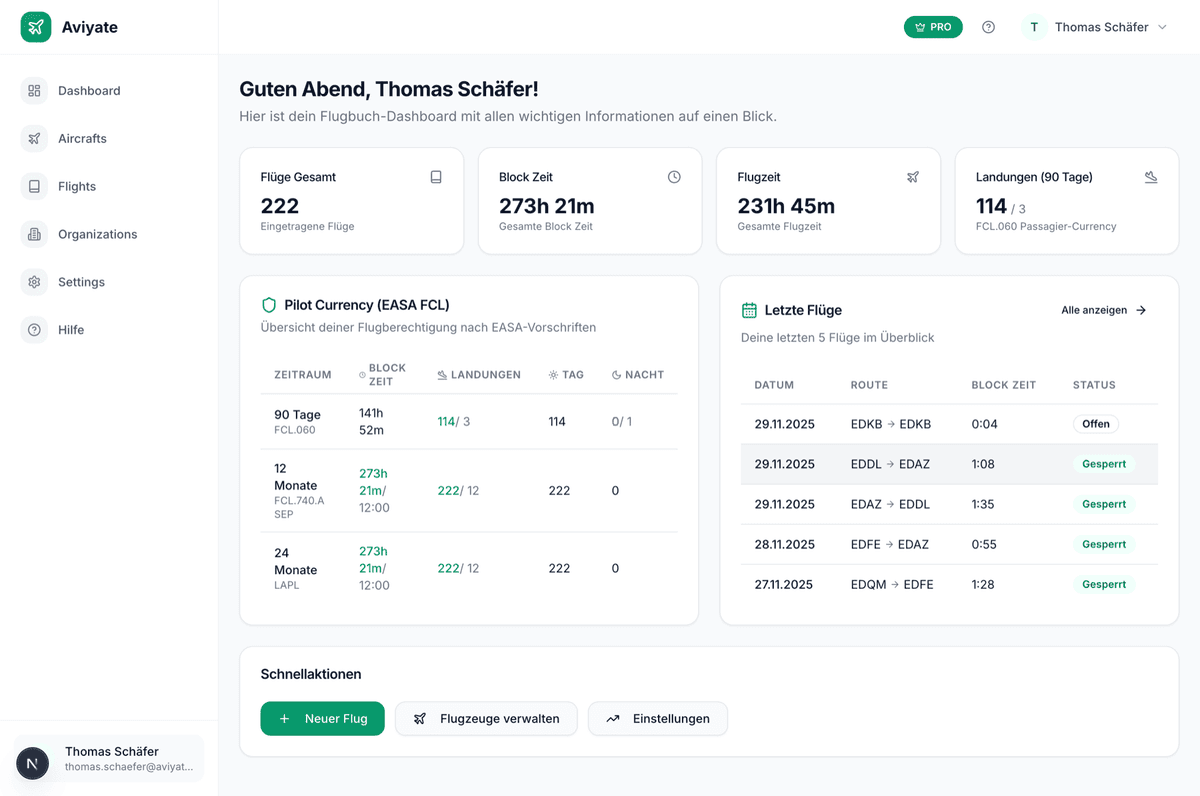Screen dimensions: 1200x796
Task: Click the Hilfe question mark icon
Action: tap(33, 330)
